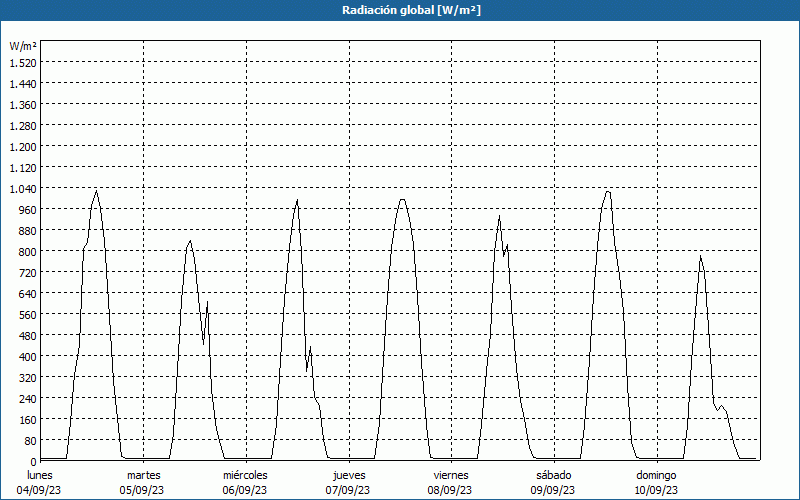This screenshot has width=800, height=500.
Task: Click the 'jueves' day label
Action: tap(349, 476)
